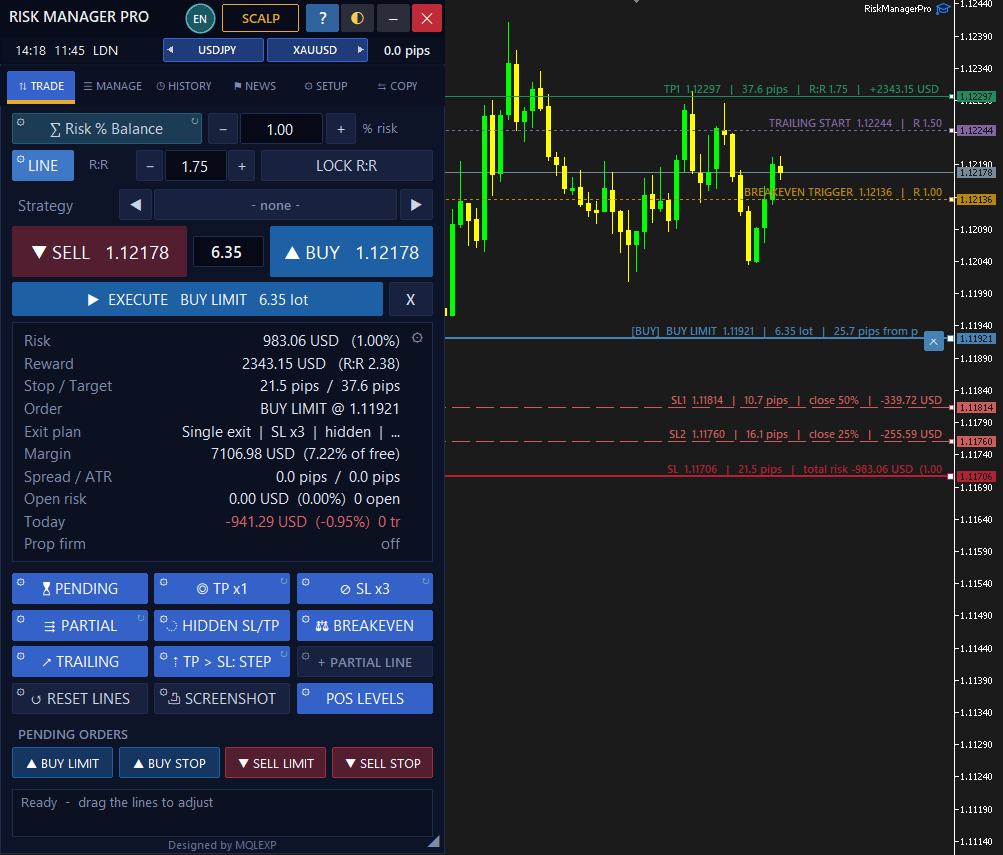Click RESET LINES
The image size is (1003, 855).
(x=80, y=699)
